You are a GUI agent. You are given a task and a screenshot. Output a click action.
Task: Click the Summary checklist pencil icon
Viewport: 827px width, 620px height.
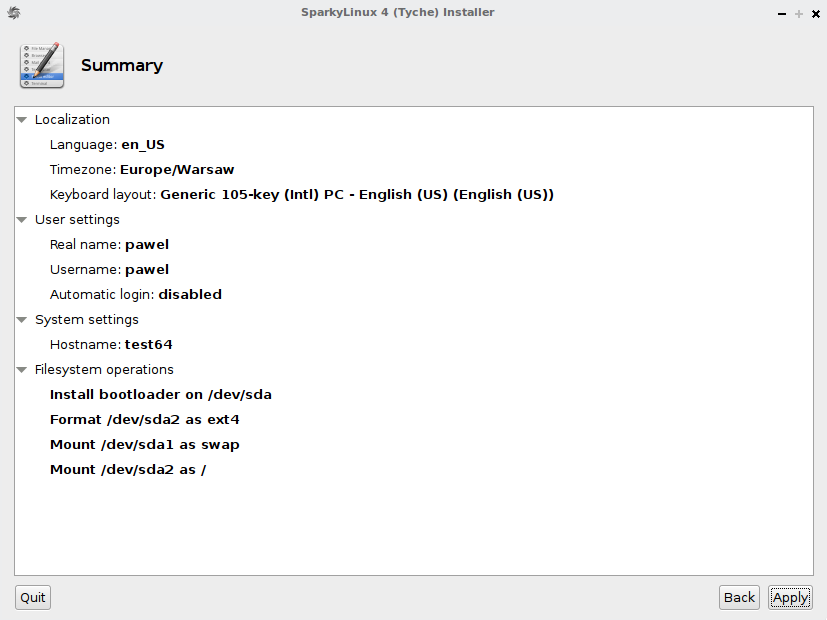click(42, 65)
